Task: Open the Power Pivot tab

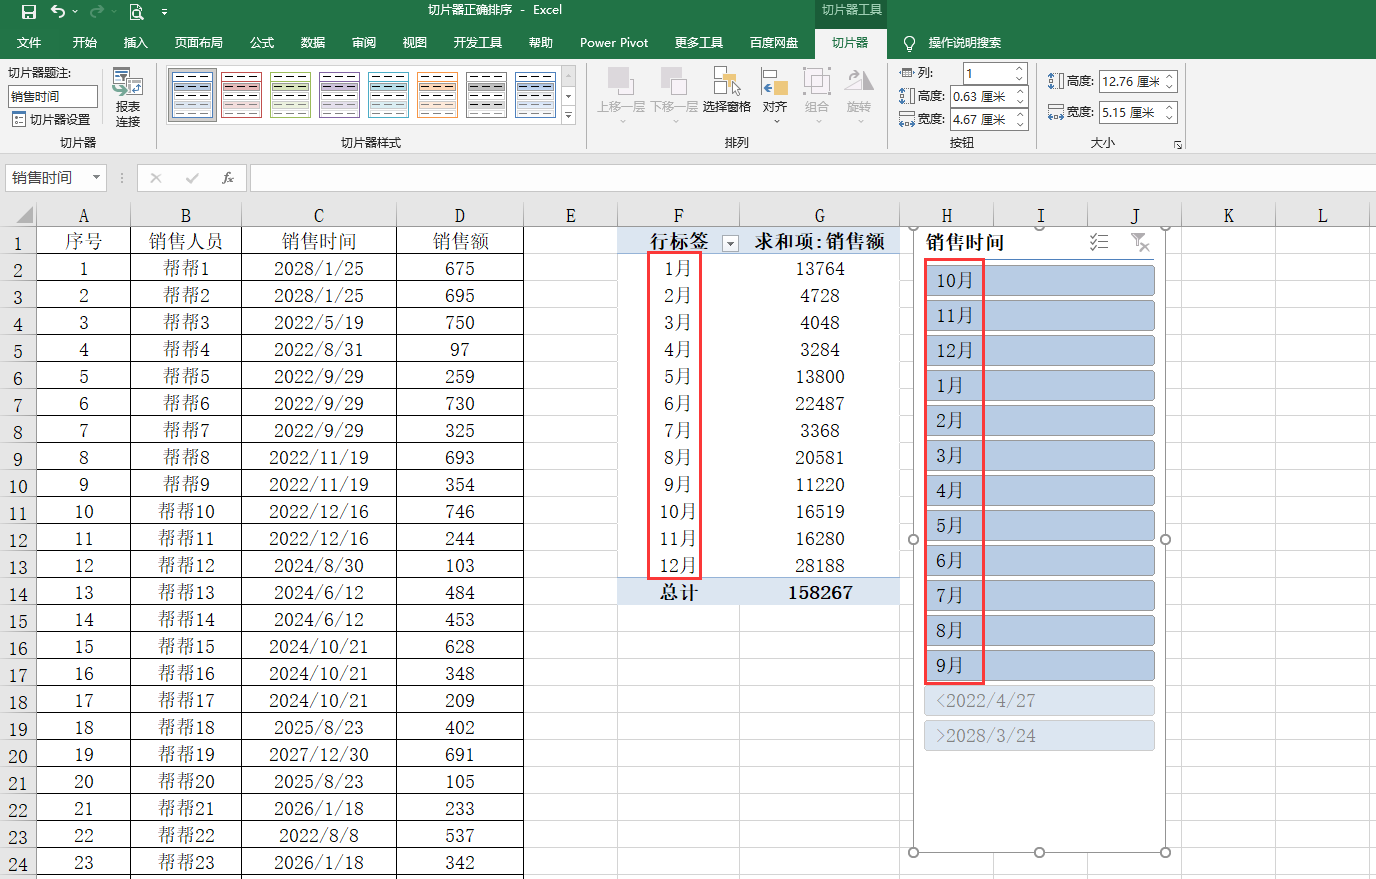Action: click(614, 43)
